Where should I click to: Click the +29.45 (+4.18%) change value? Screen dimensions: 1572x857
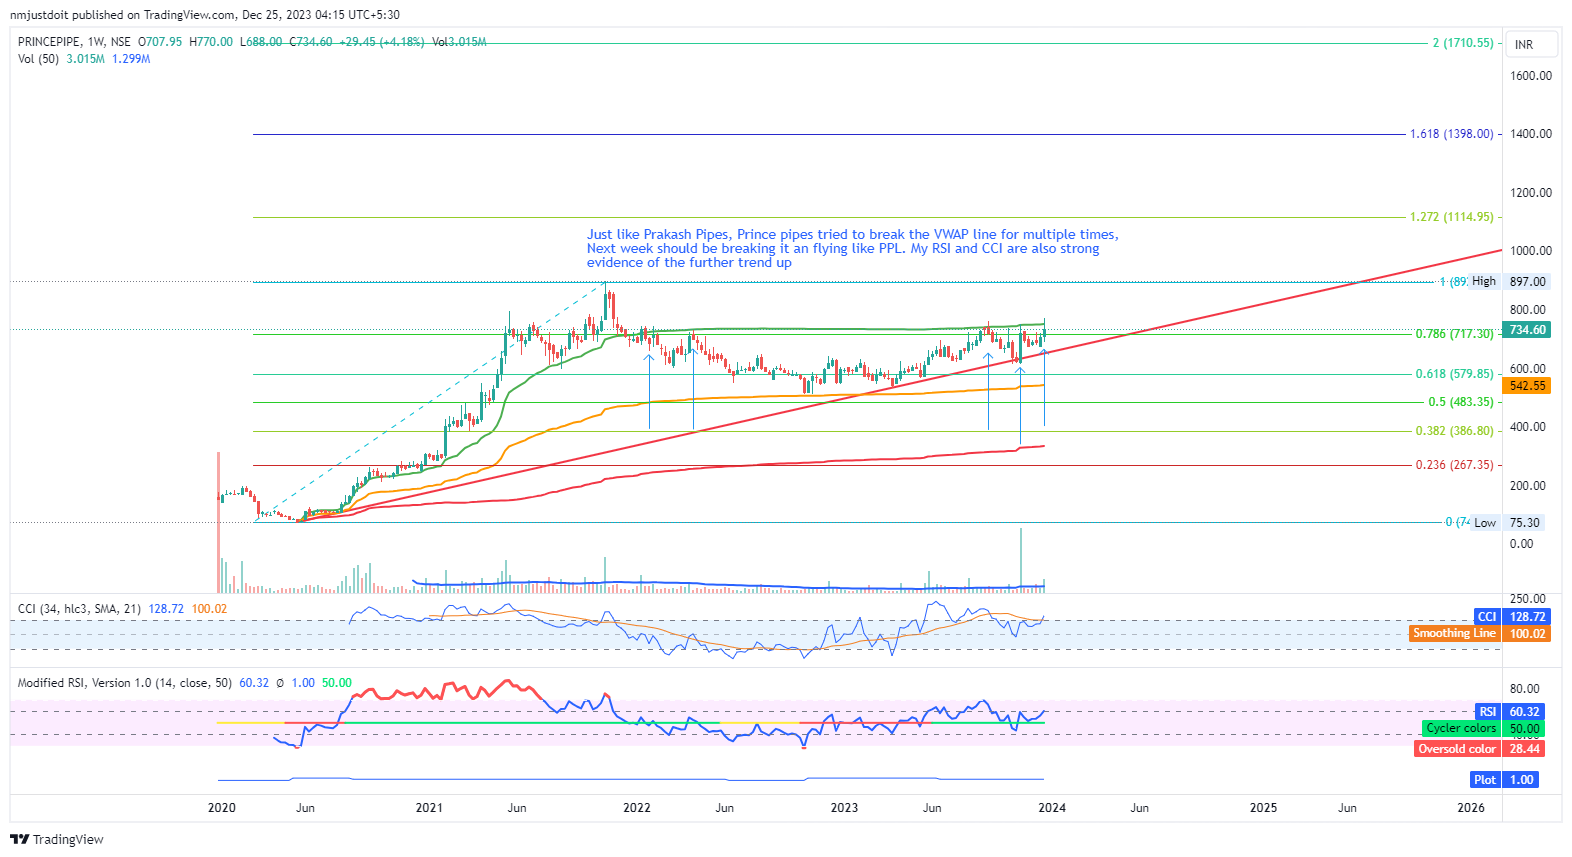pyautogui.click(x=382, y=42)
